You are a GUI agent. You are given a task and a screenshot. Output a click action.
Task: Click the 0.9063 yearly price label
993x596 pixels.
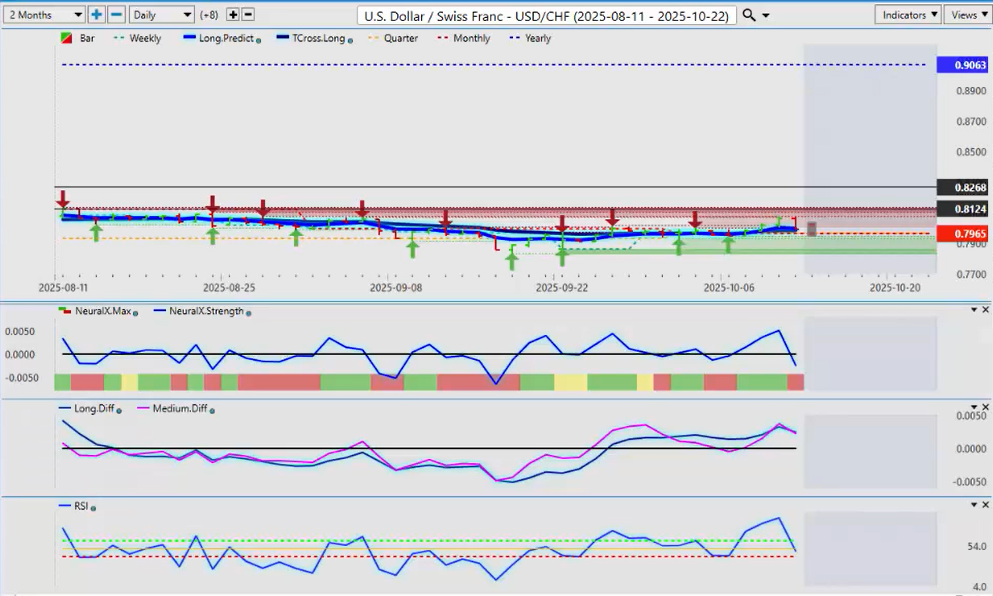pyautogui.click(x=963, y=65)
